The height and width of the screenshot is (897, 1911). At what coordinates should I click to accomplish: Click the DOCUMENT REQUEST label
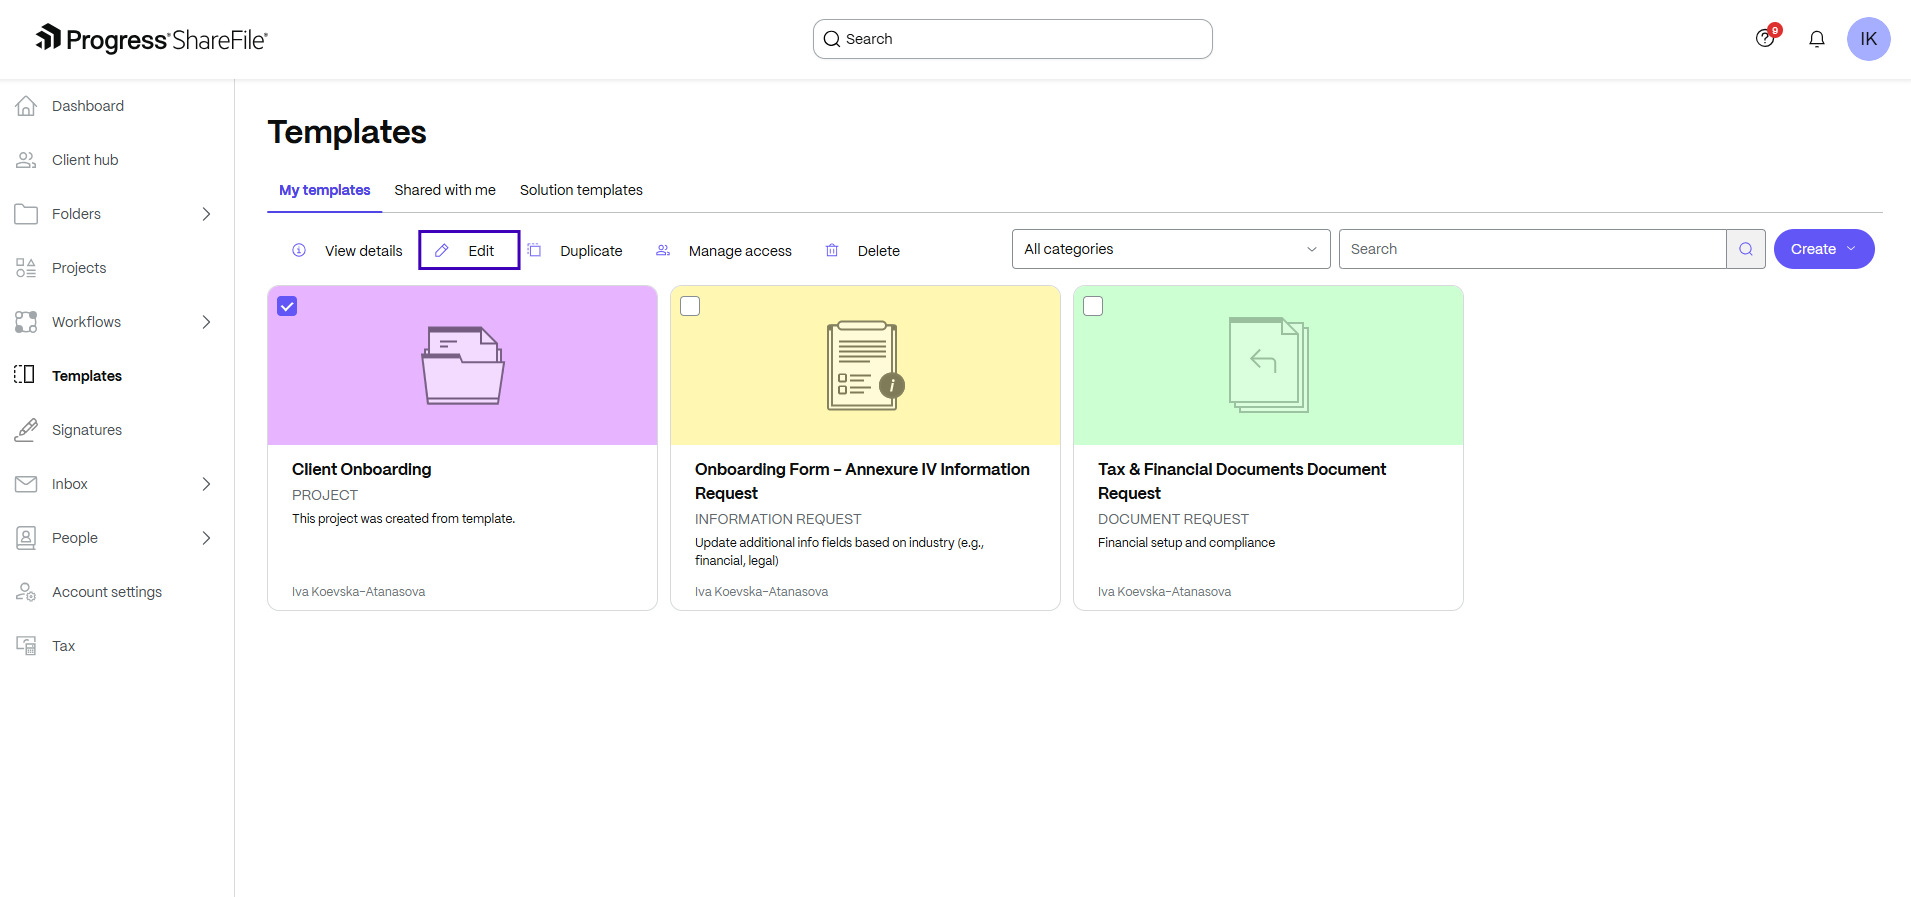(1173, 519)
